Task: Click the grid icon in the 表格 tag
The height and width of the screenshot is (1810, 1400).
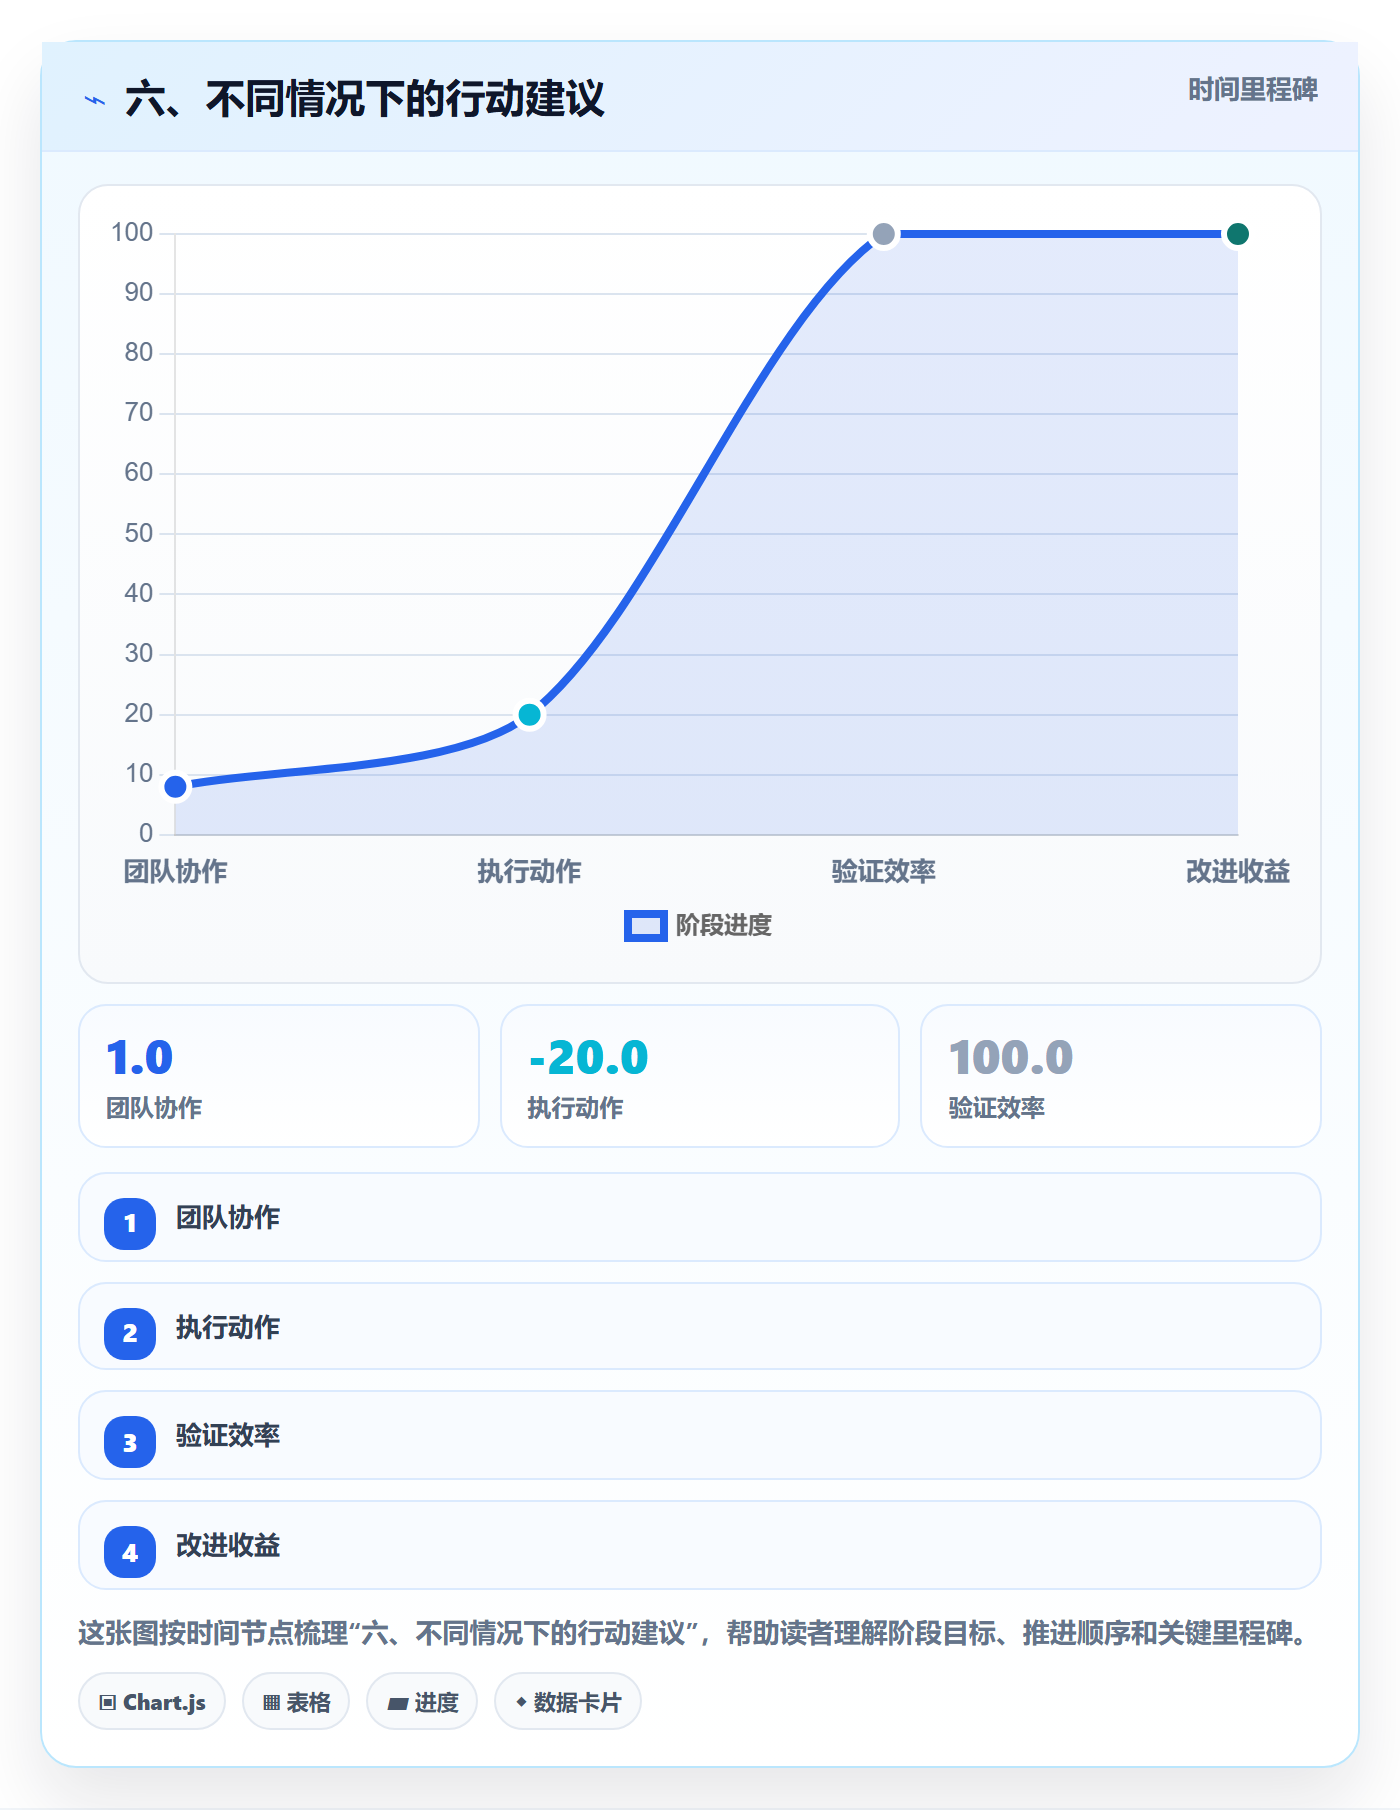Action: 271,1702
